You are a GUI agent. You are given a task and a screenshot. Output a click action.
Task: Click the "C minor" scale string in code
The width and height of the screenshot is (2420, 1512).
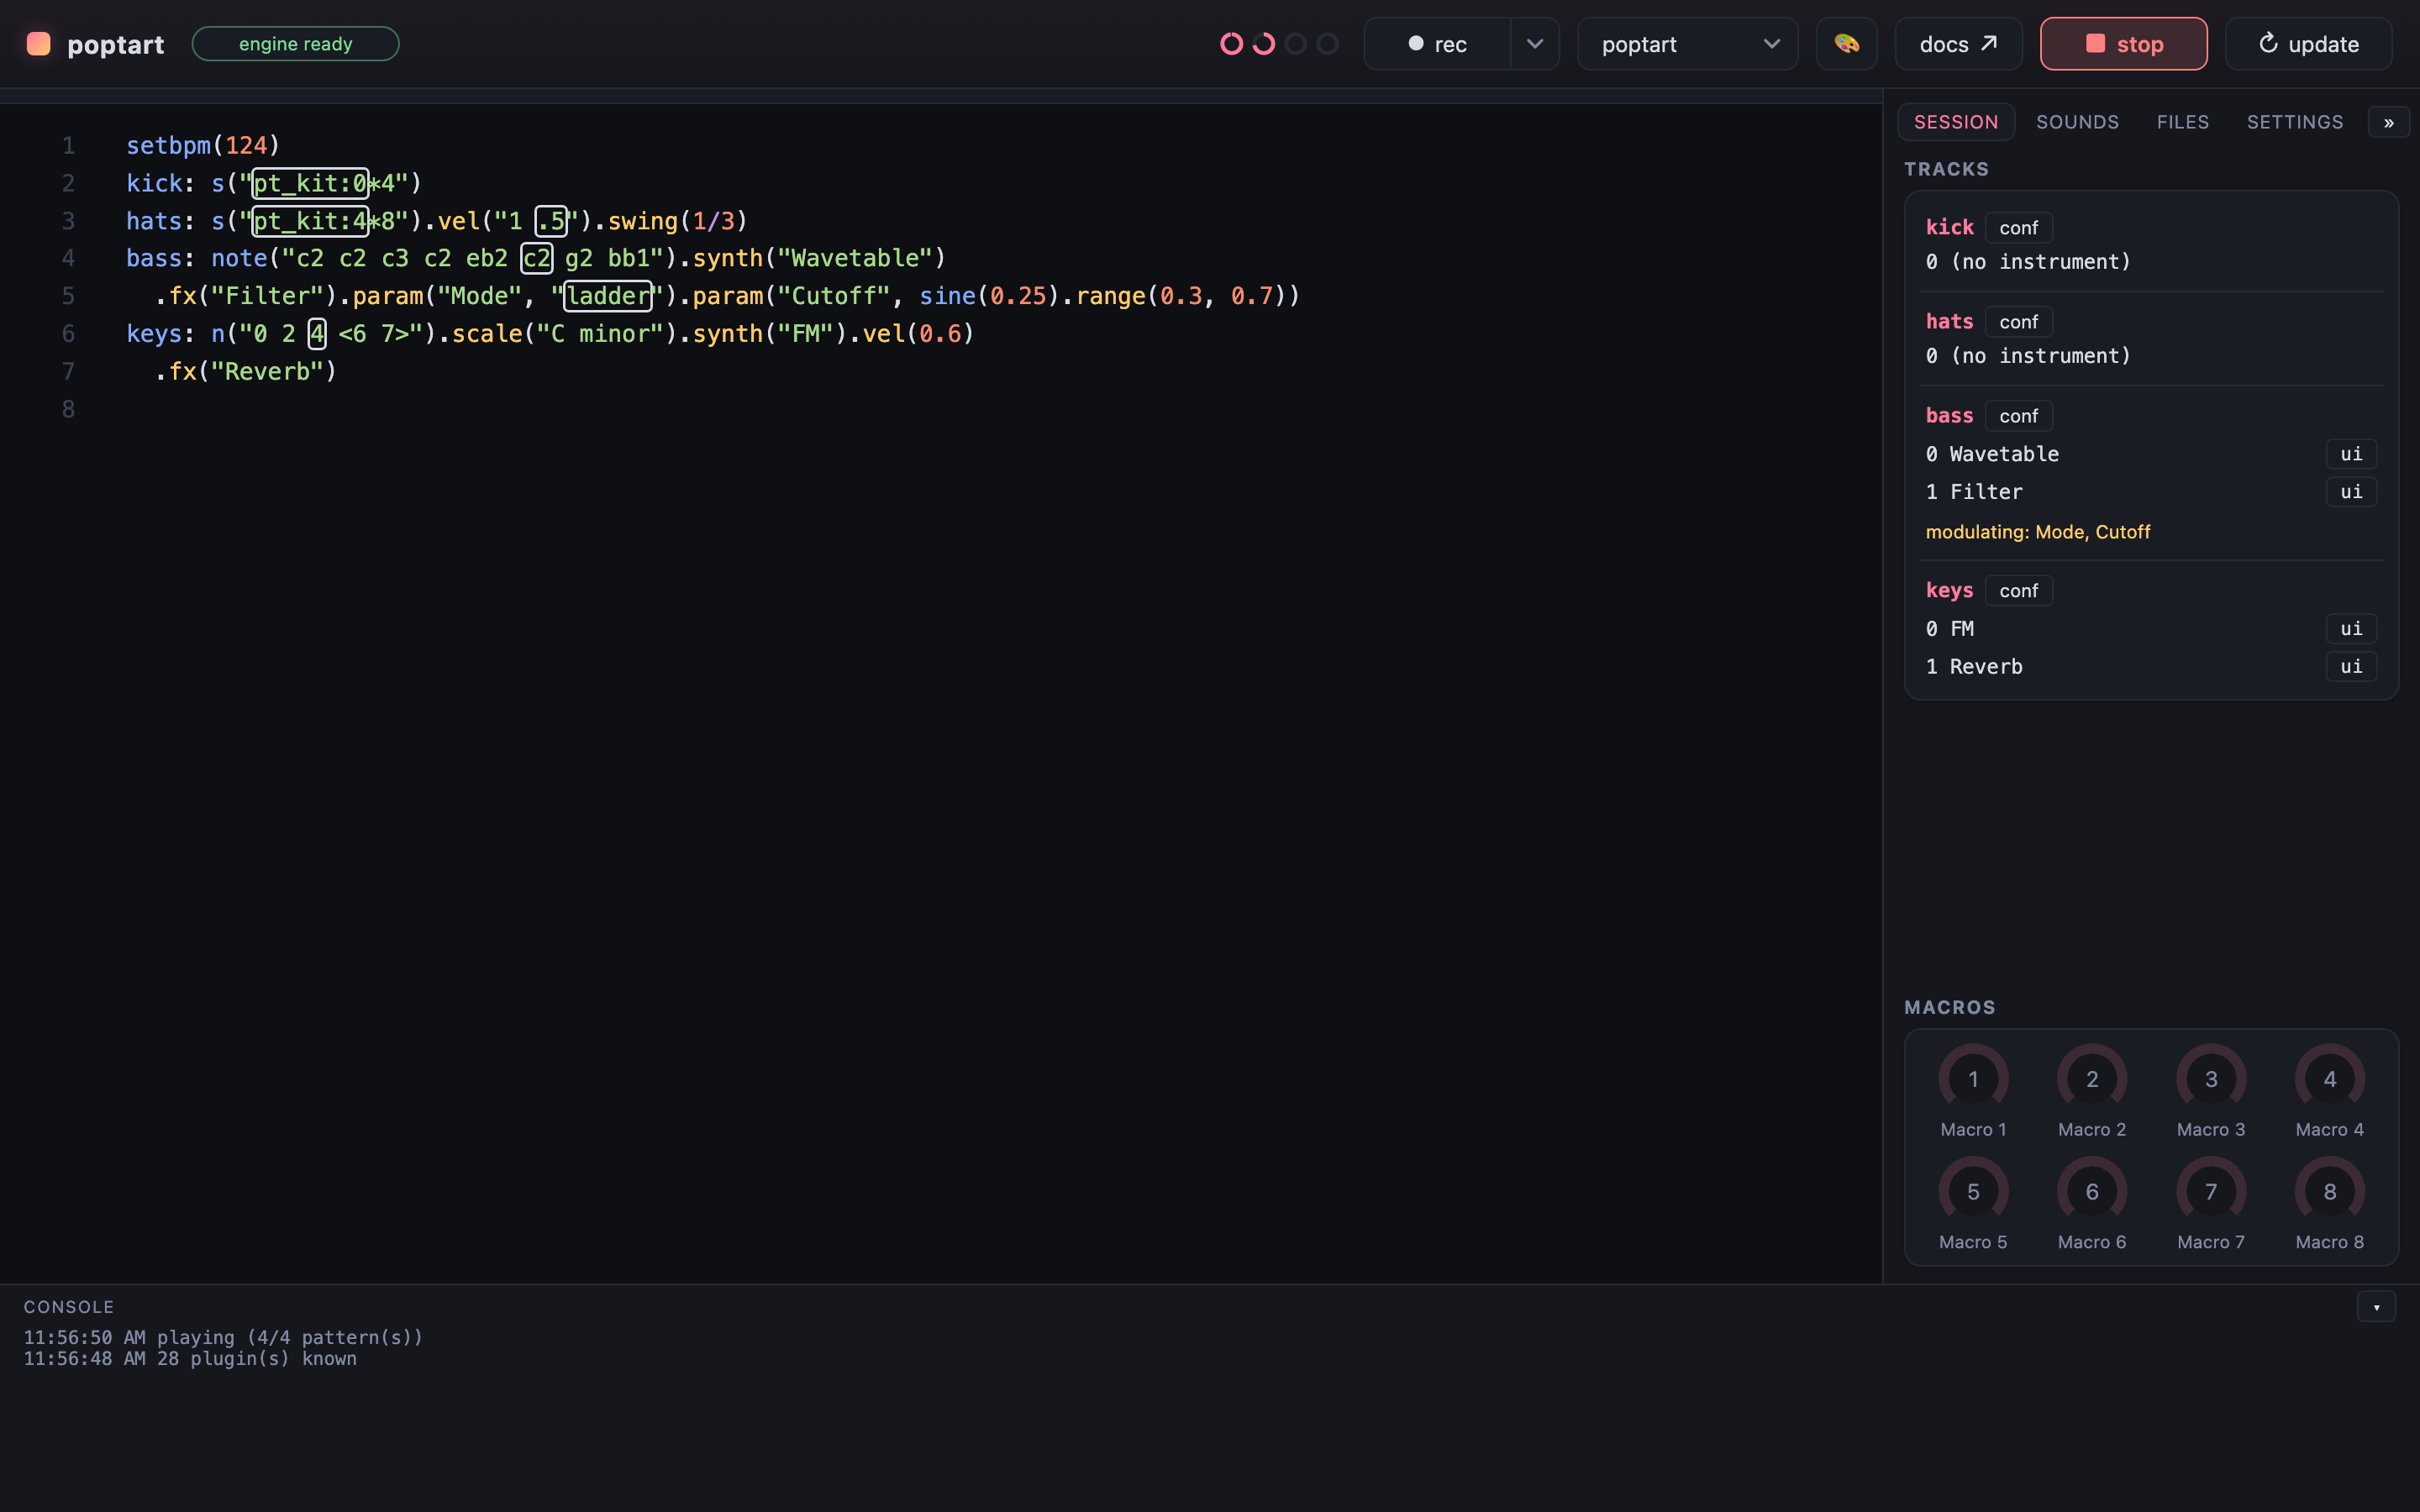pyautogui.click(x=600, y=334)
